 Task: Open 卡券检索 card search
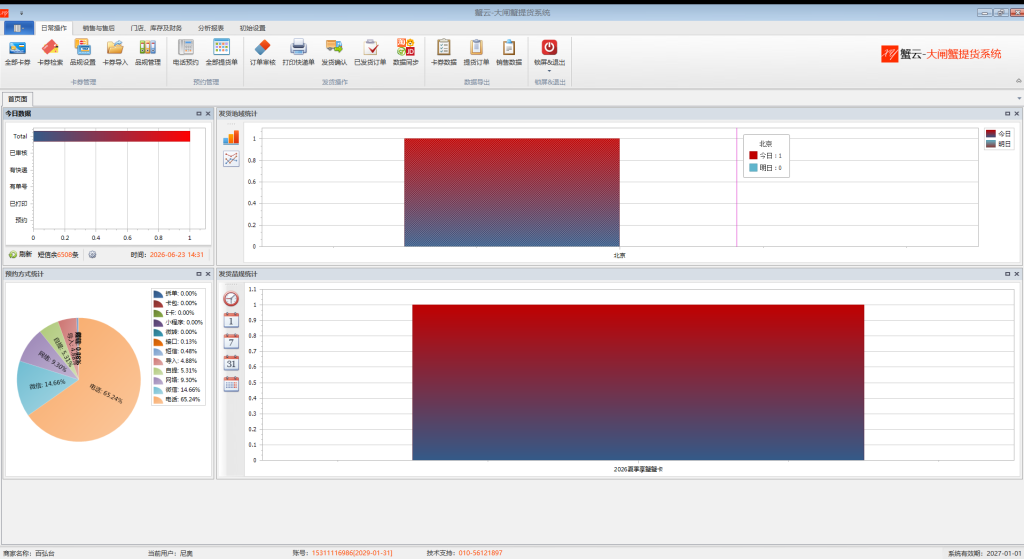50,52
